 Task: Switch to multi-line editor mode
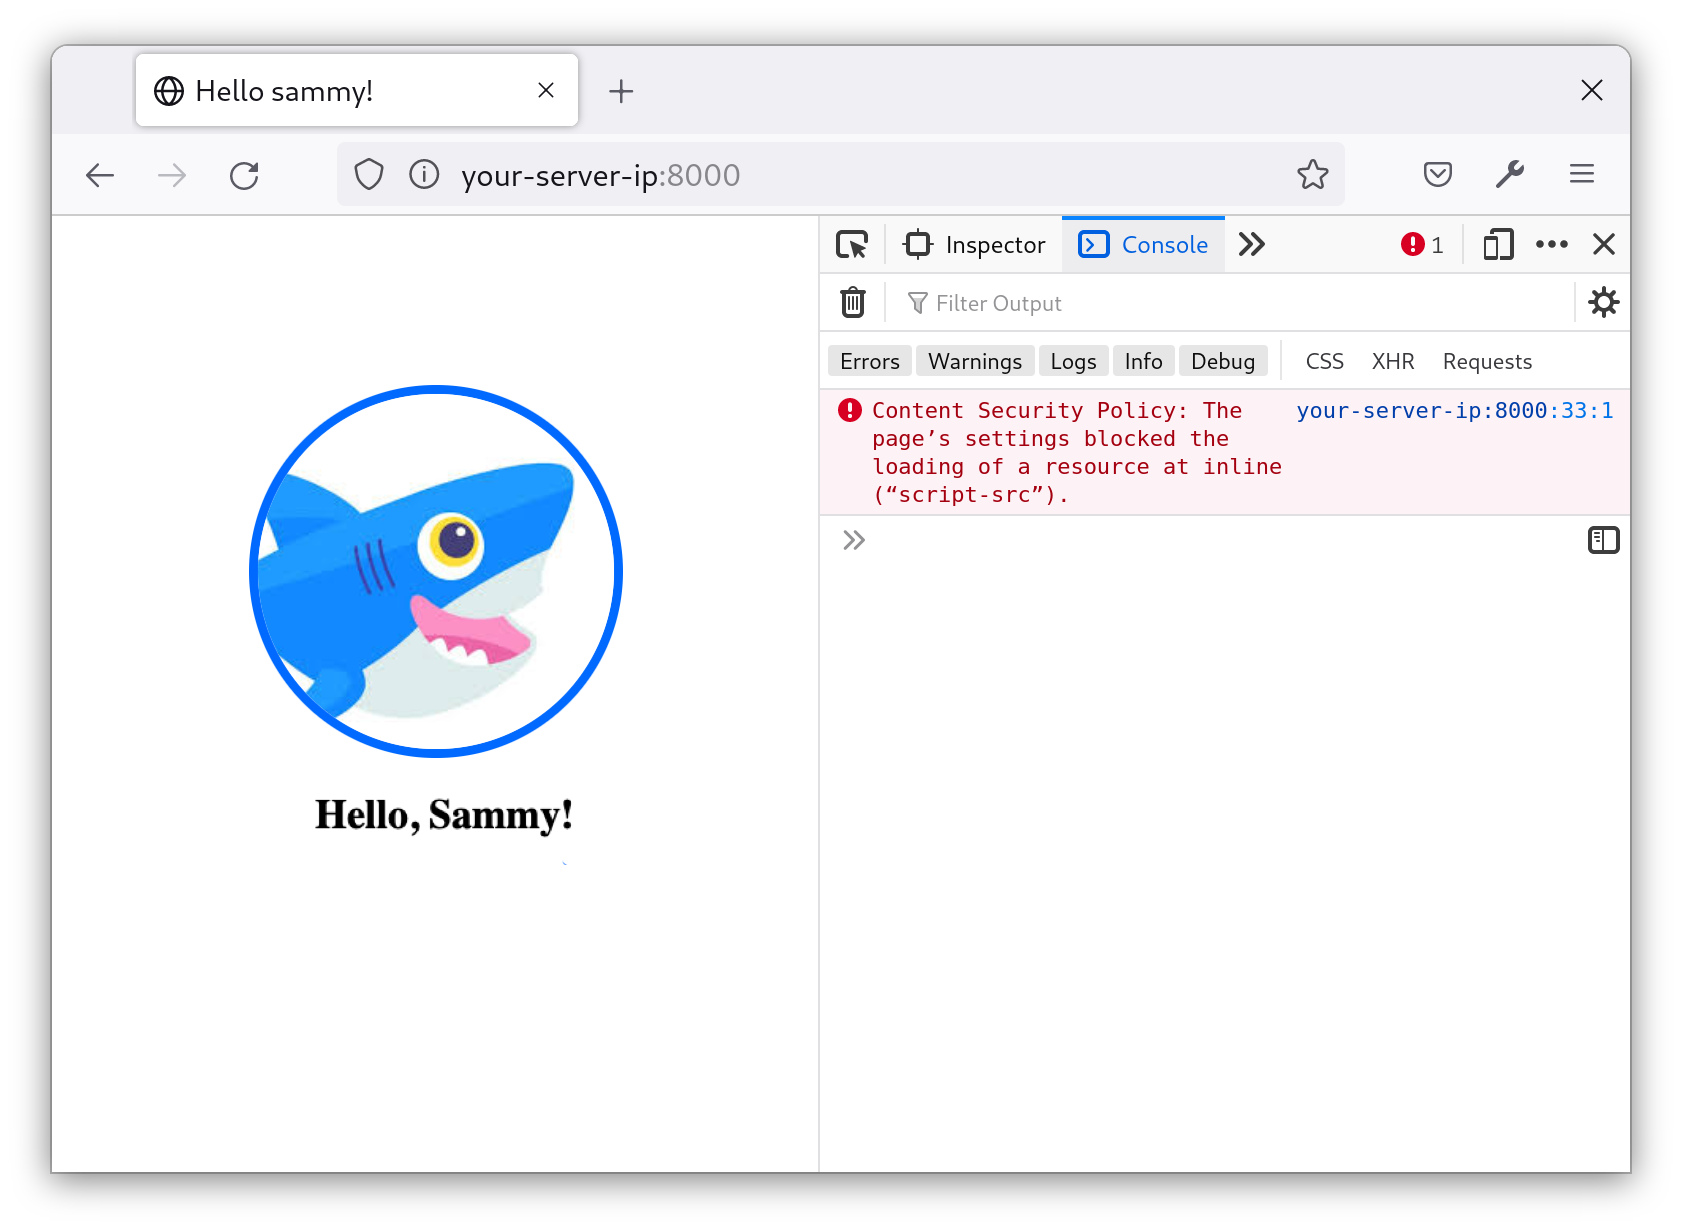[1604, 540]
